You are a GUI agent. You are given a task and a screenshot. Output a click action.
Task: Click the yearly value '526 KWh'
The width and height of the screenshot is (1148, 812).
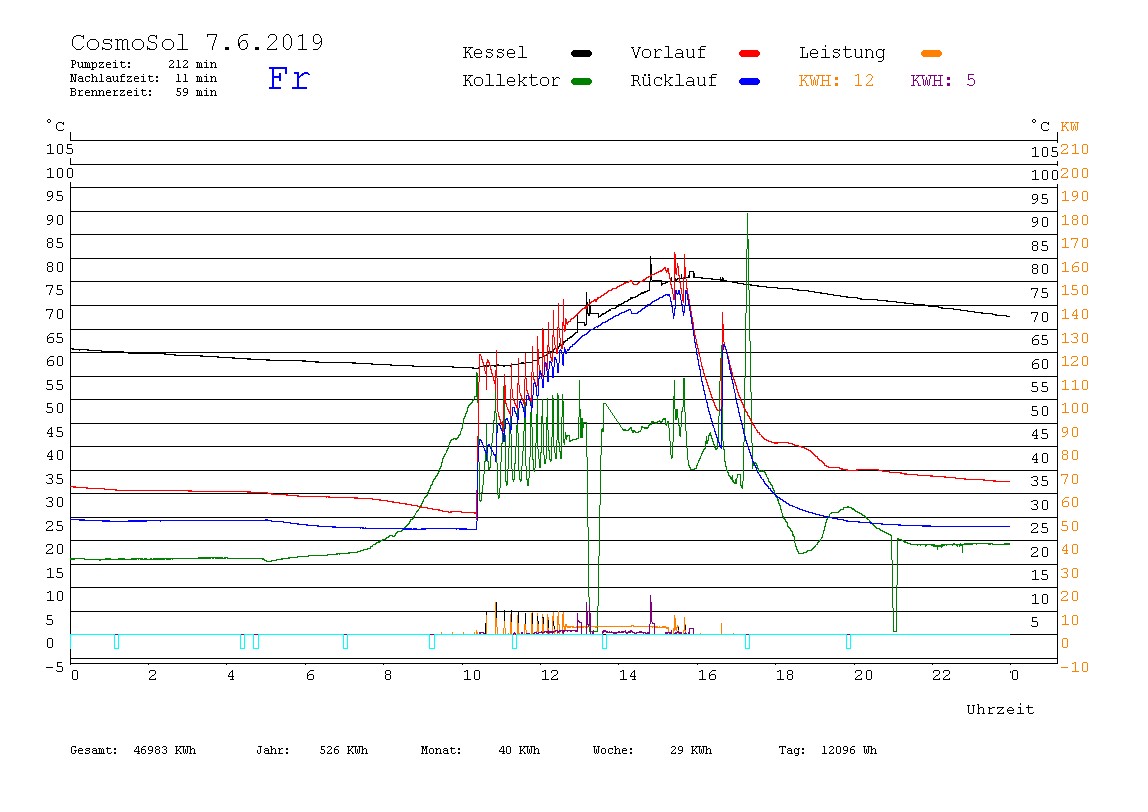click(343, 750)
